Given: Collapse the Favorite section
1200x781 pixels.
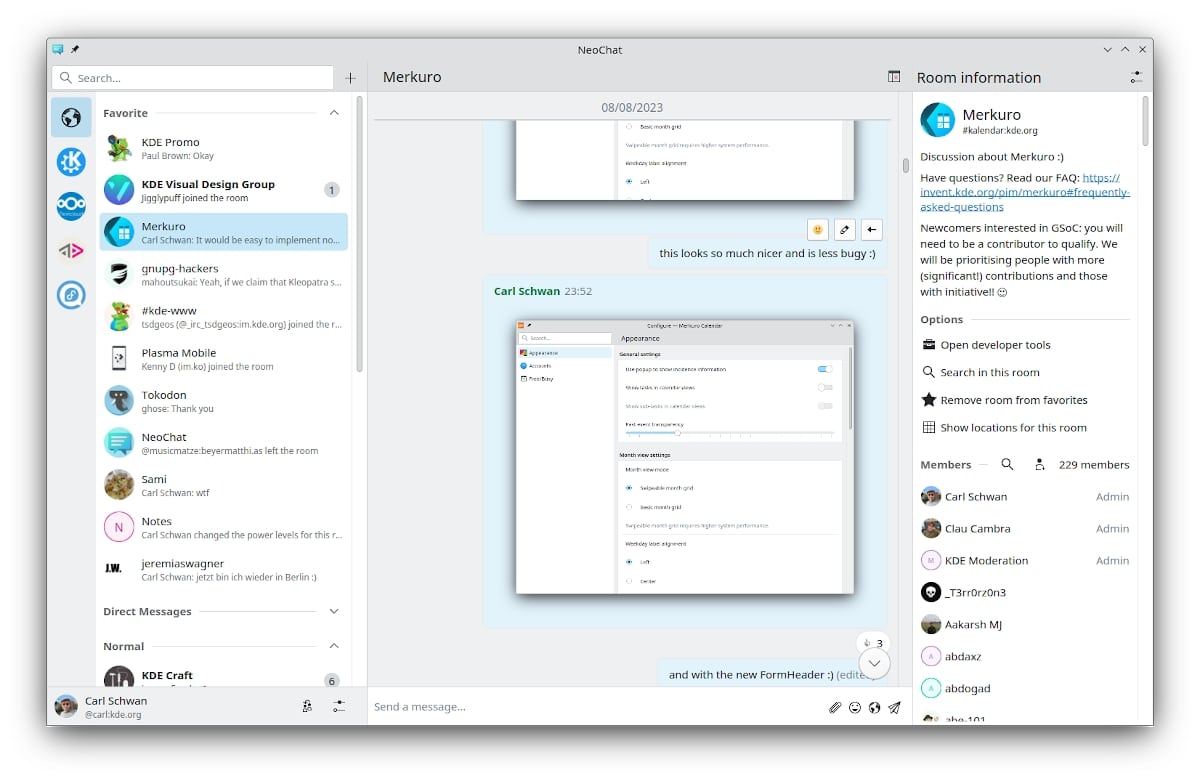Looking at the screenshot, I should [334, 113].
